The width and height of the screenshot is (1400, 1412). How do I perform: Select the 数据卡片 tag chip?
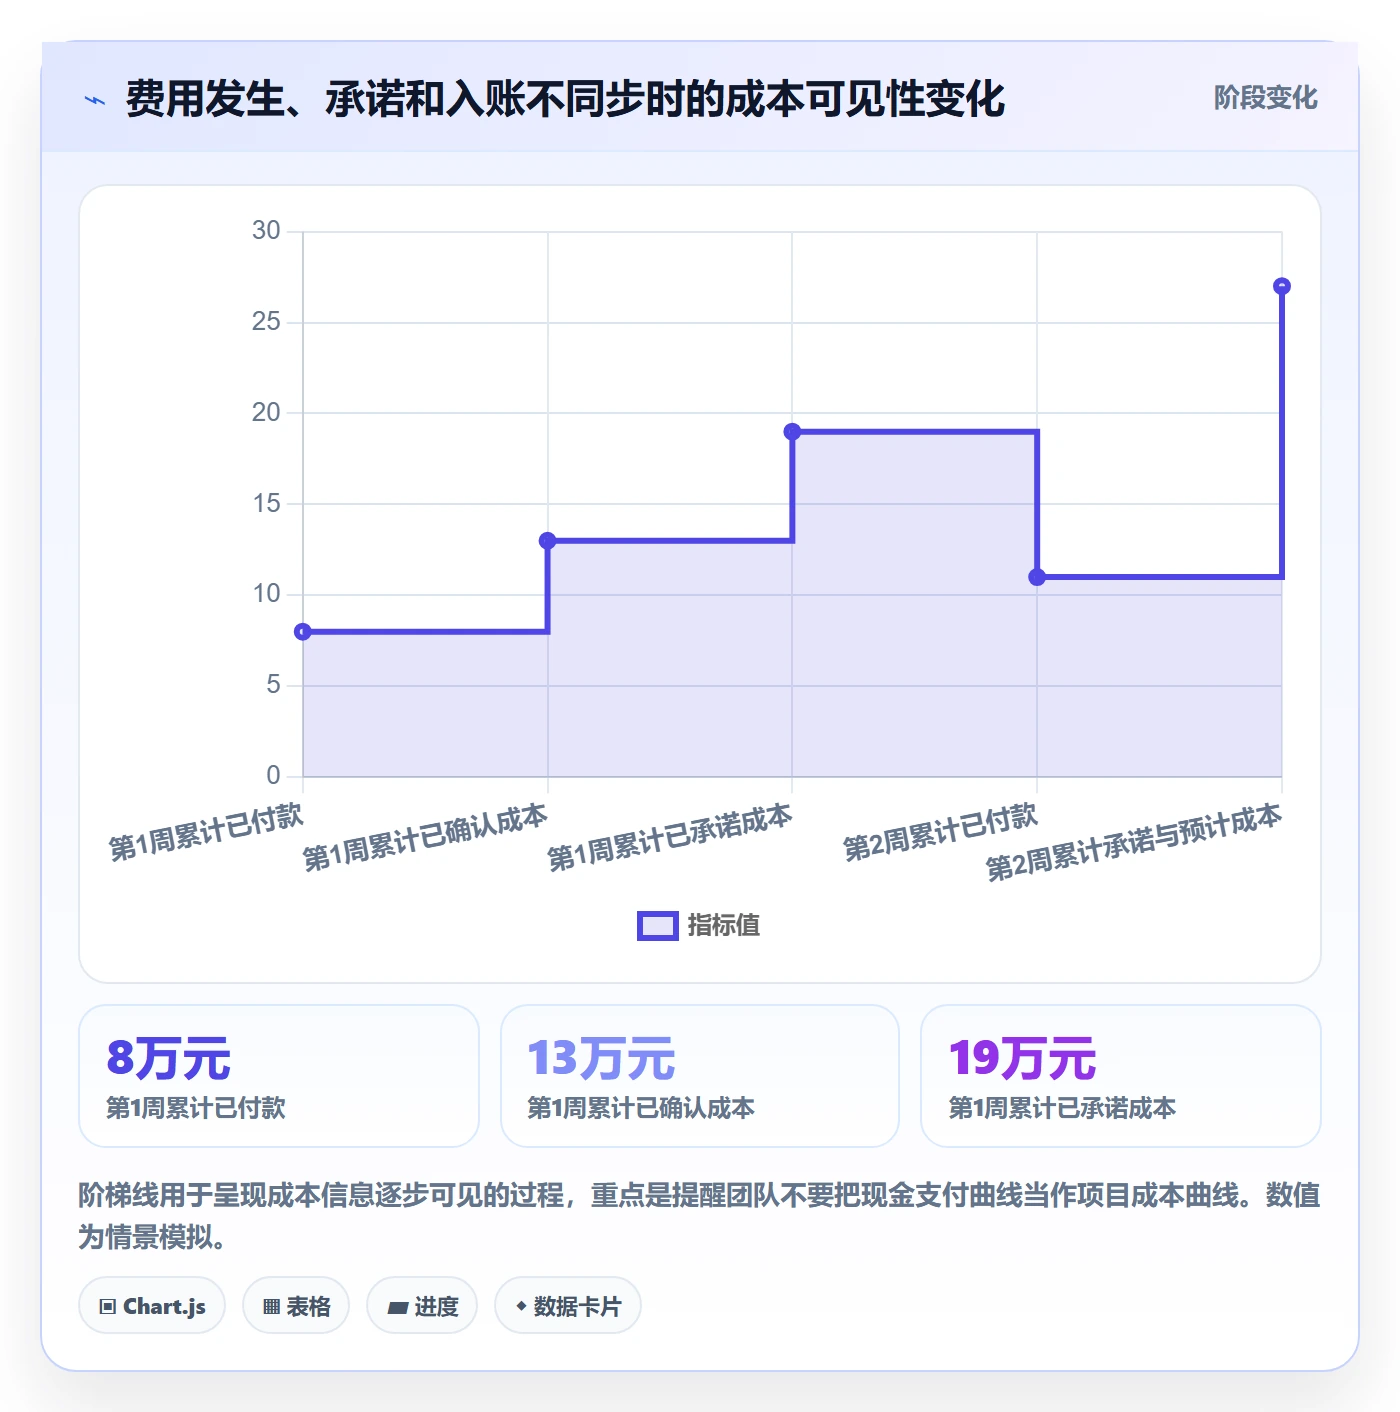tap(568, 1306)
